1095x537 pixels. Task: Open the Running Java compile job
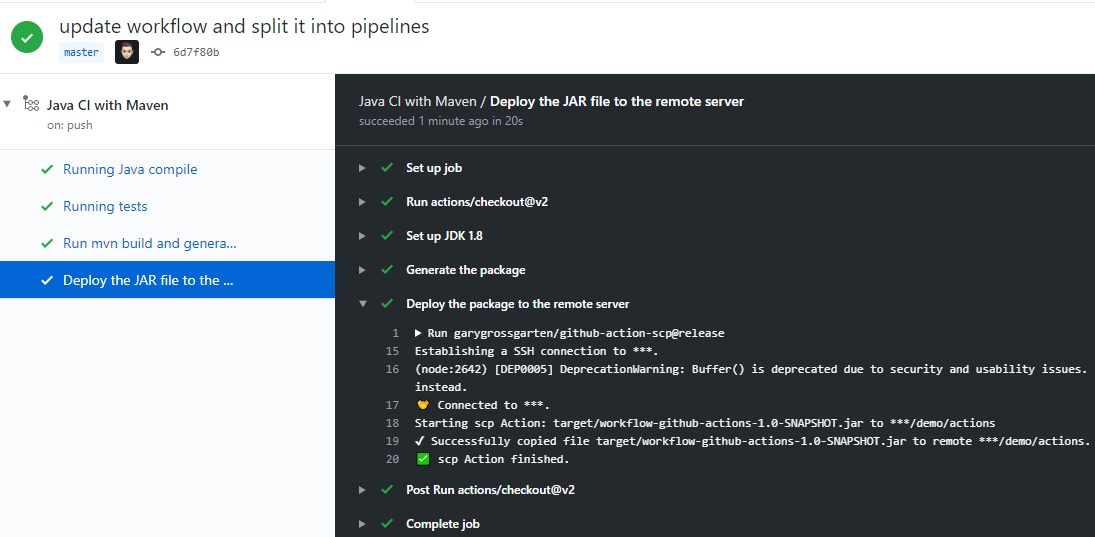coord(130,170)
